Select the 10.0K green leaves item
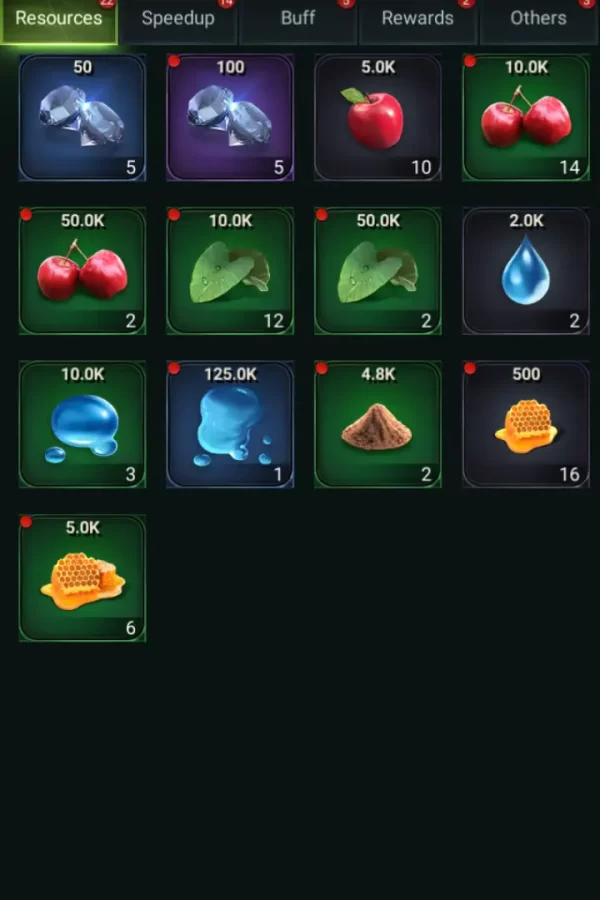 [230, 271]
